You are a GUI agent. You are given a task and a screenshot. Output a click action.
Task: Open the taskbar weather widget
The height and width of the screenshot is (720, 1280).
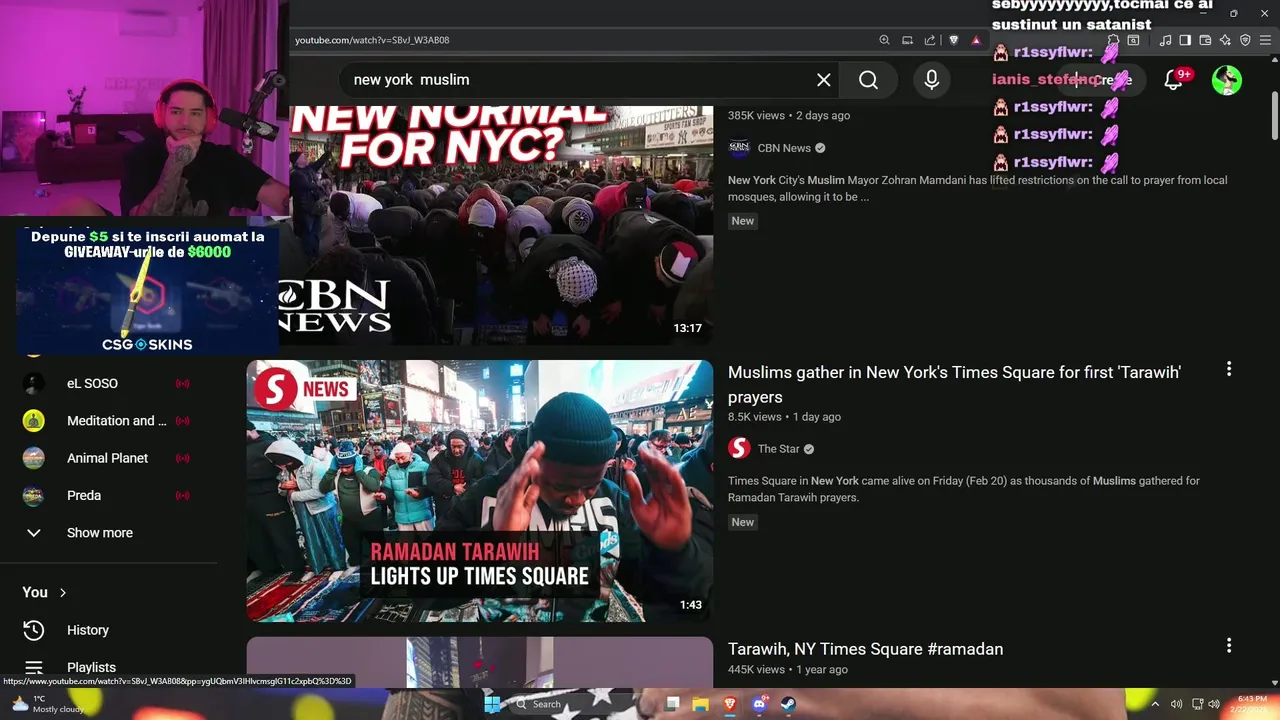(x=49, y=704)
